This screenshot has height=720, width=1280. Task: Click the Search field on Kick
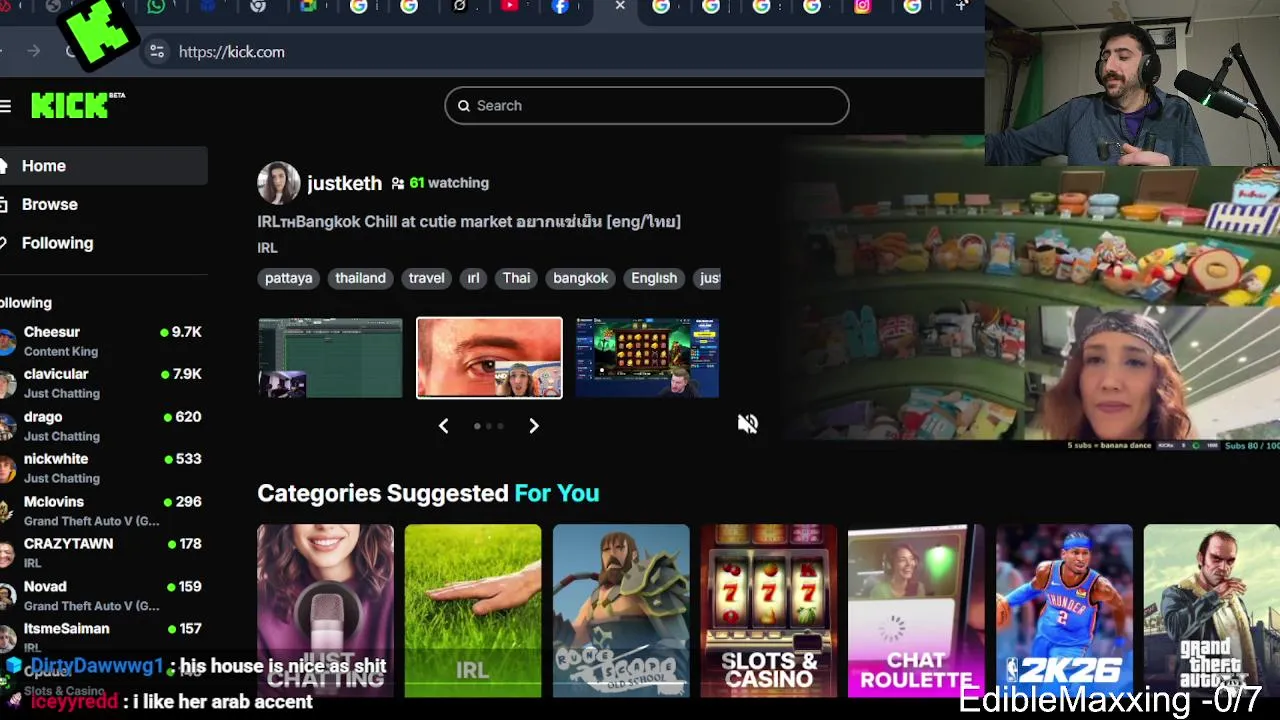[647, 106]
